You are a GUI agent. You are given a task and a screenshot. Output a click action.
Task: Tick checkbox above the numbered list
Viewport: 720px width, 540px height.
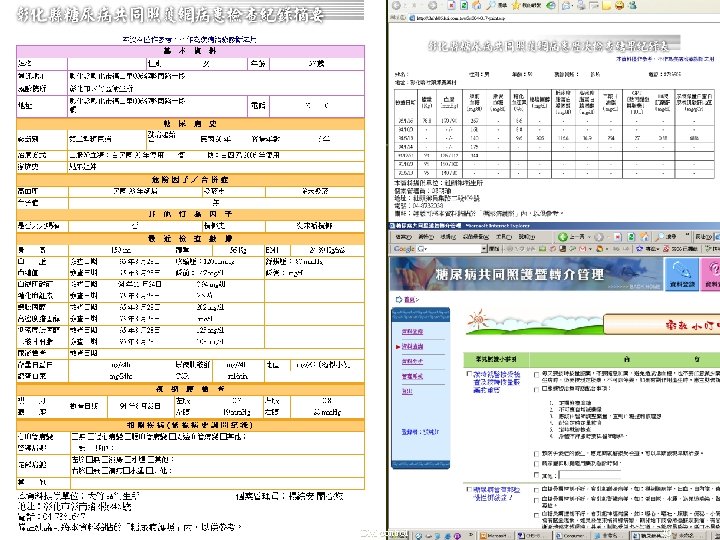(x=536, y=389)
